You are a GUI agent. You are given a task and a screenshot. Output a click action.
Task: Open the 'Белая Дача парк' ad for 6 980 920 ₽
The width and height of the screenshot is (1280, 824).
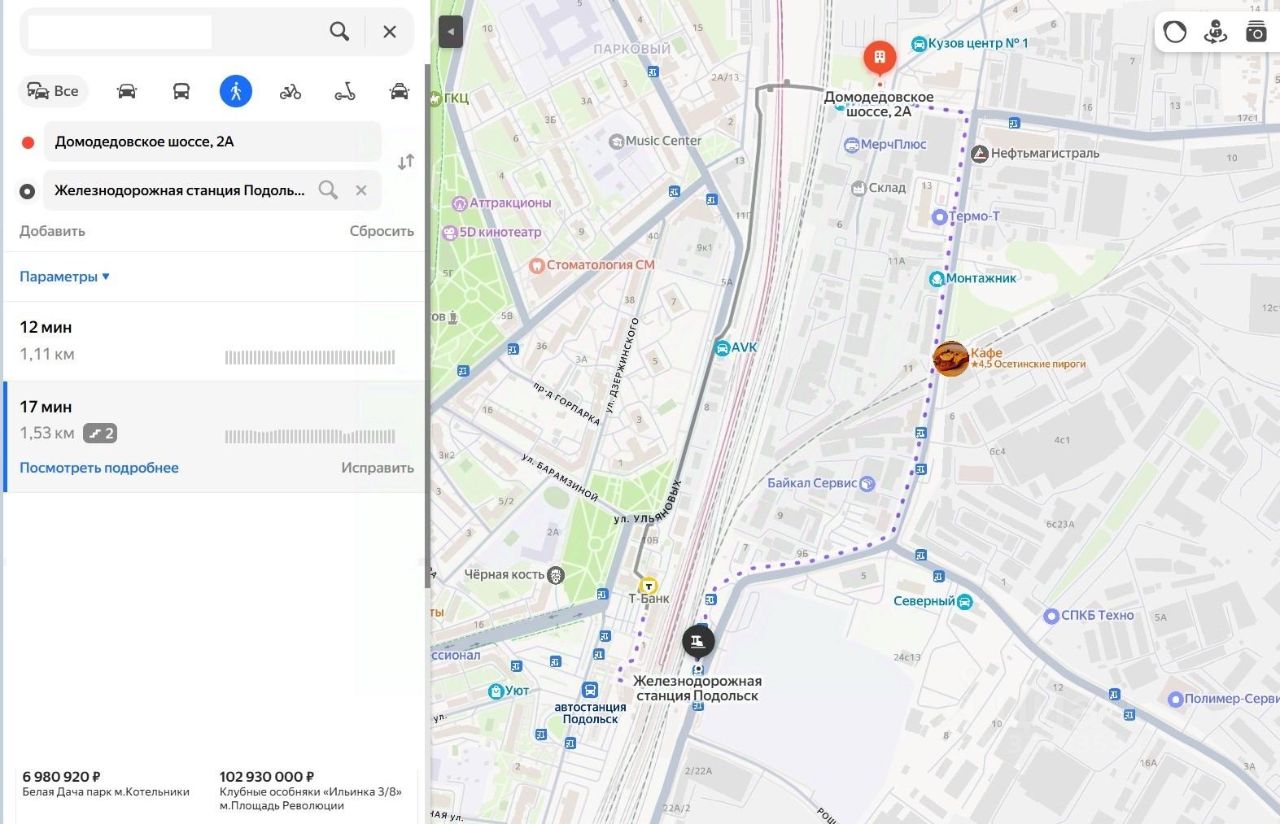pyautogui.click(x=106, y=784)
